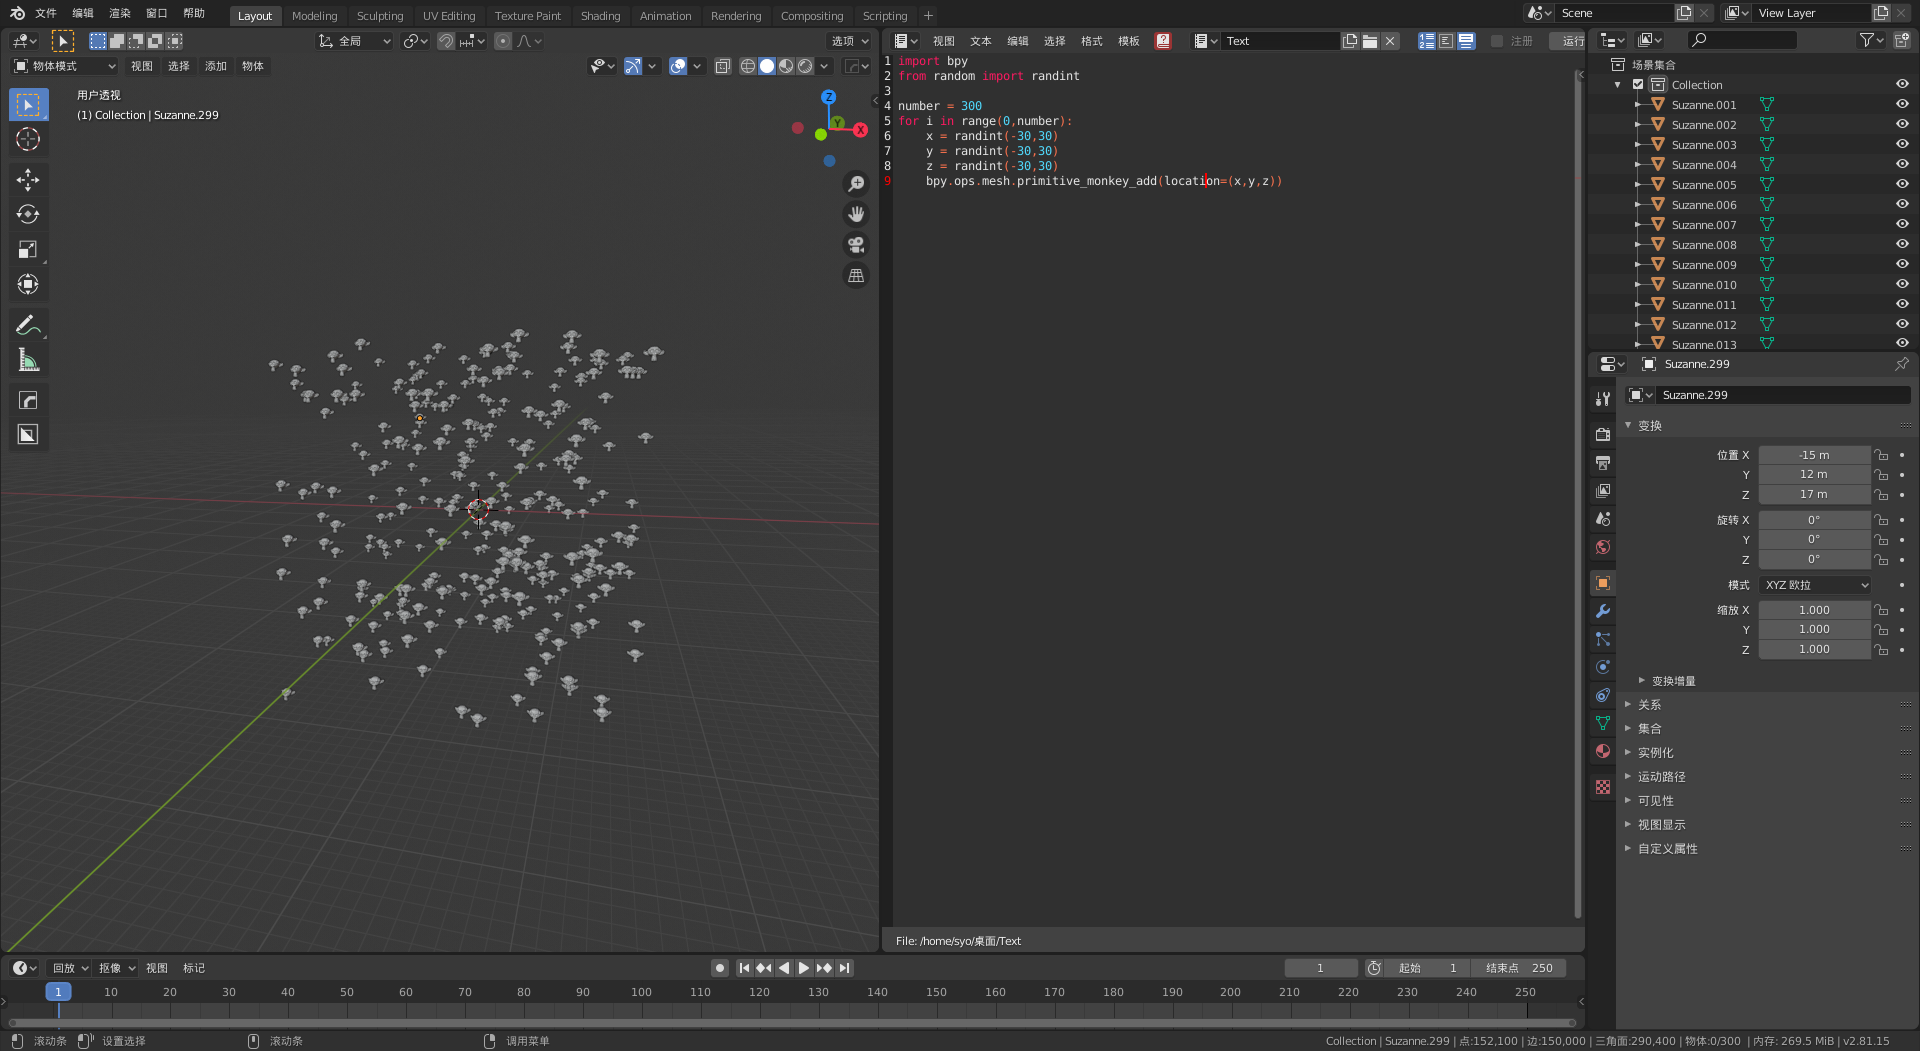The height and width of the screenshot is (1051, 1920).
Task: Select Suzanne.007 in the outliner
Action: tap(1704, 225)
